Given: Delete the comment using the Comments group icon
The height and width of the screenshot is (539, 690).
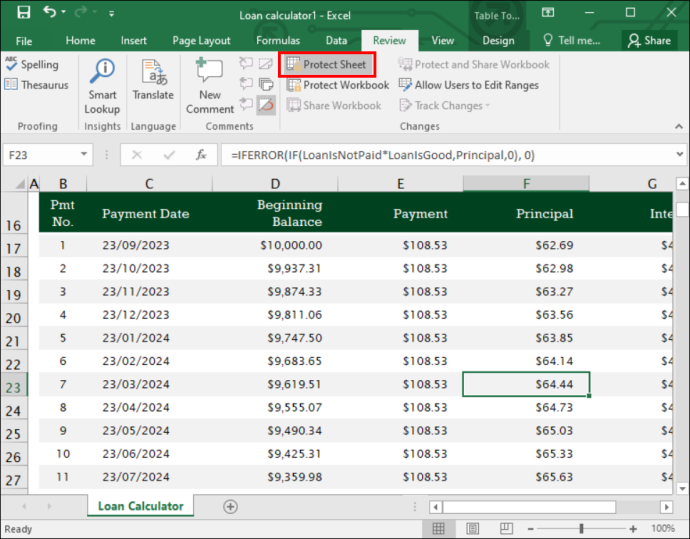Looking at the screenshot, I should pos(246,64).
